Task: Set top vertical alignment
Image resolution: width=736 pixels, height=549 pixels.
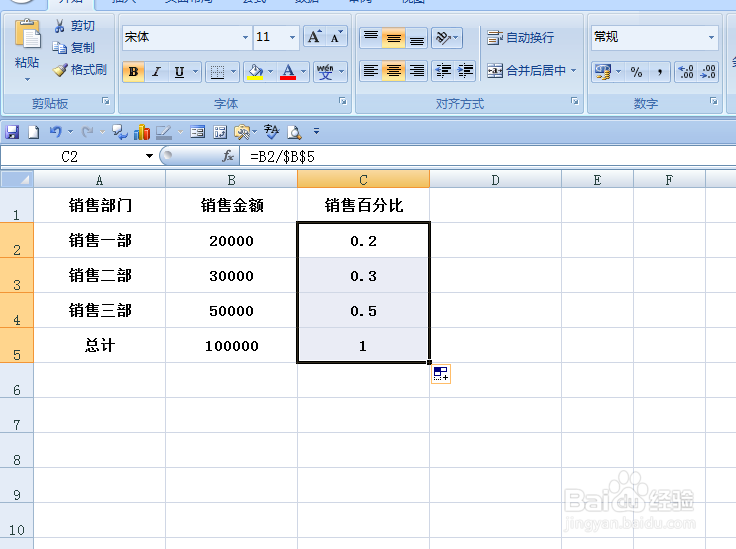Action: [371, 37]
